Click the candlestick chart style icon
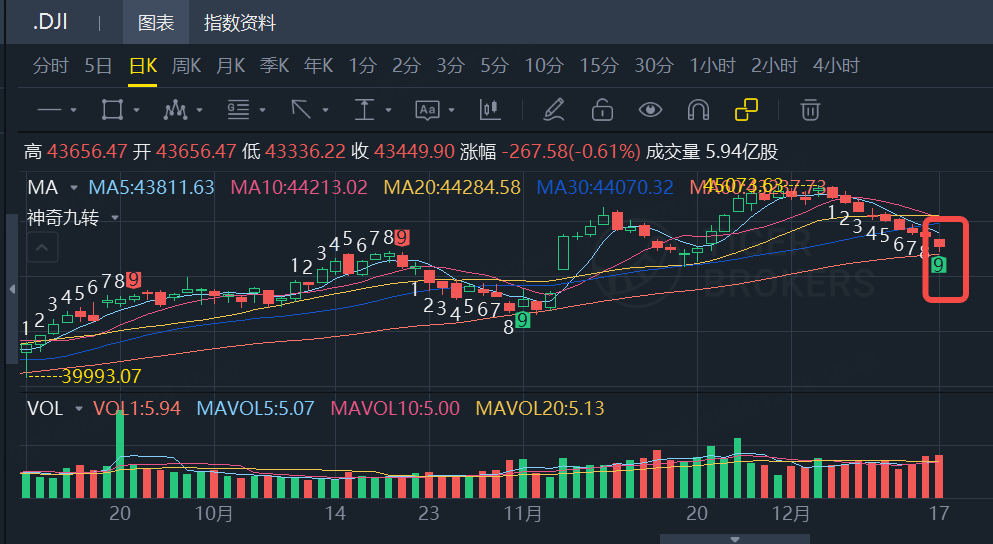993x544 pixels. pyautogui.click(x=490, y=110)
